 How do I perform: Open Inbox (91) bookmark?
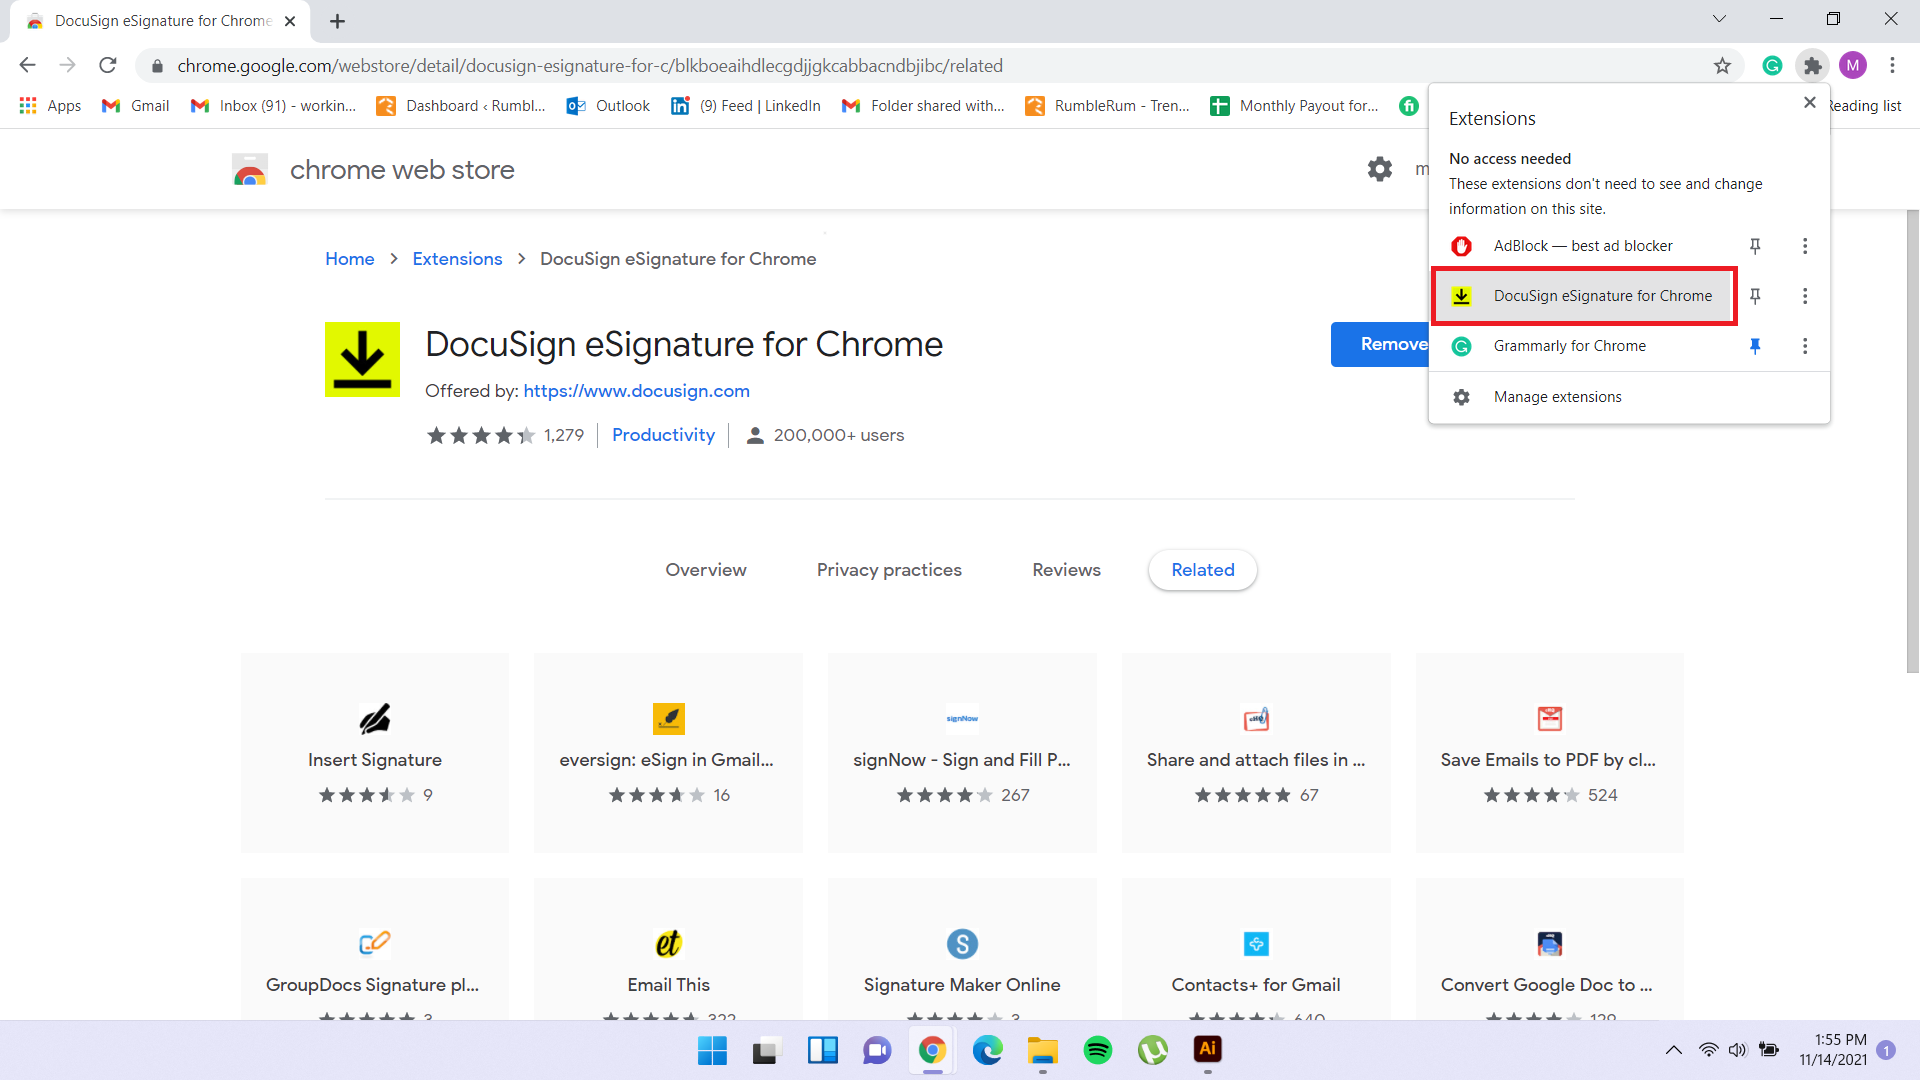click(x=273, y=106)
